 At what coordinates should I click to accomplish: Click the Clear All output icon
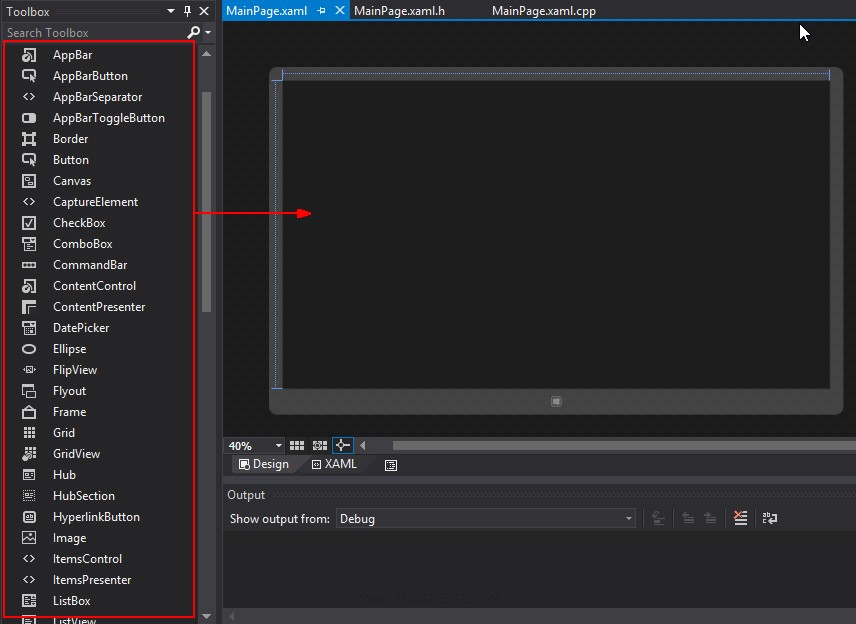[740, 518]
